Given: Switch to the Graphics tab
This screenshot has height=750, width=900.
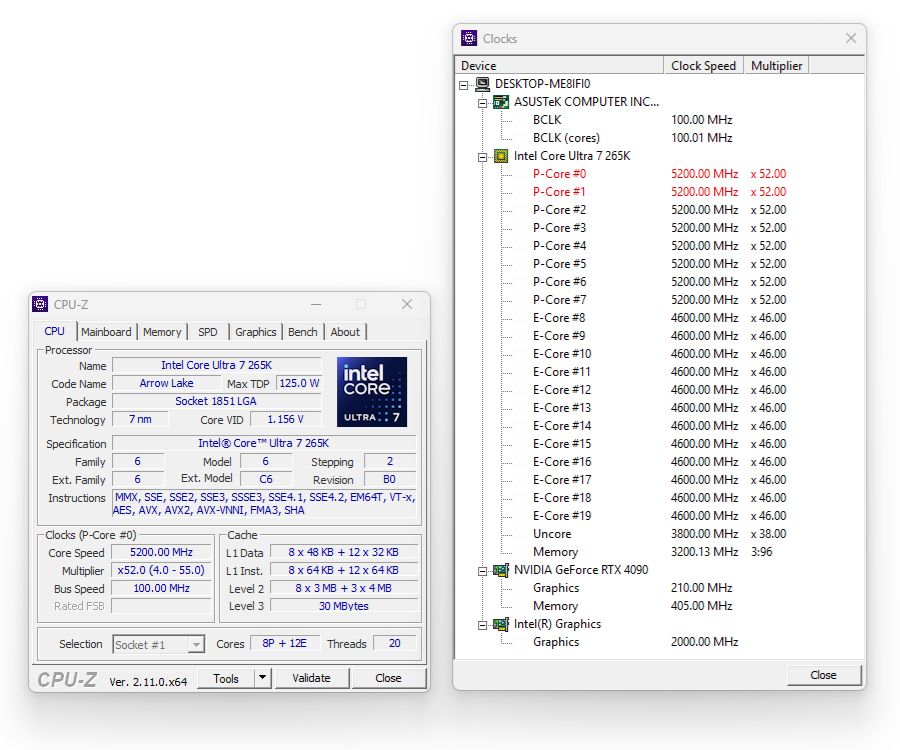Looking at the screenshot, I should pos(255,332).
